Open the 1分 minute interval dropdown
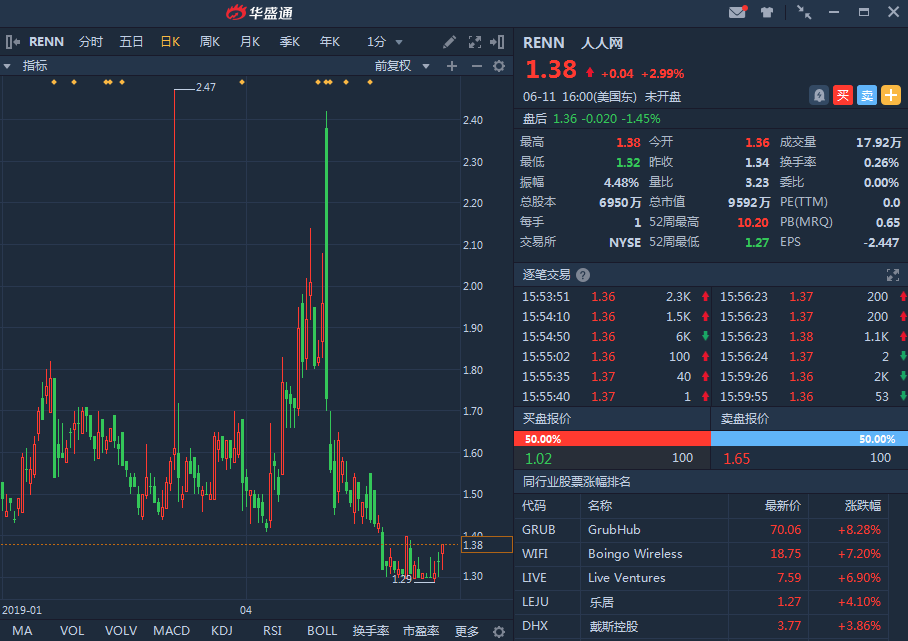 click(385, 42)
